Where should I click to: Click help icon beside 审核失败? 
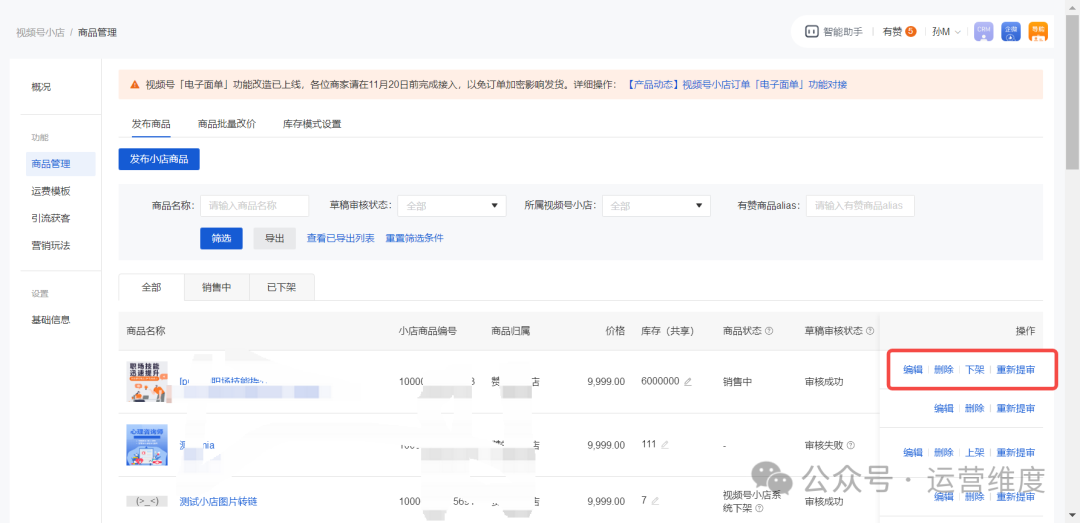851,445
